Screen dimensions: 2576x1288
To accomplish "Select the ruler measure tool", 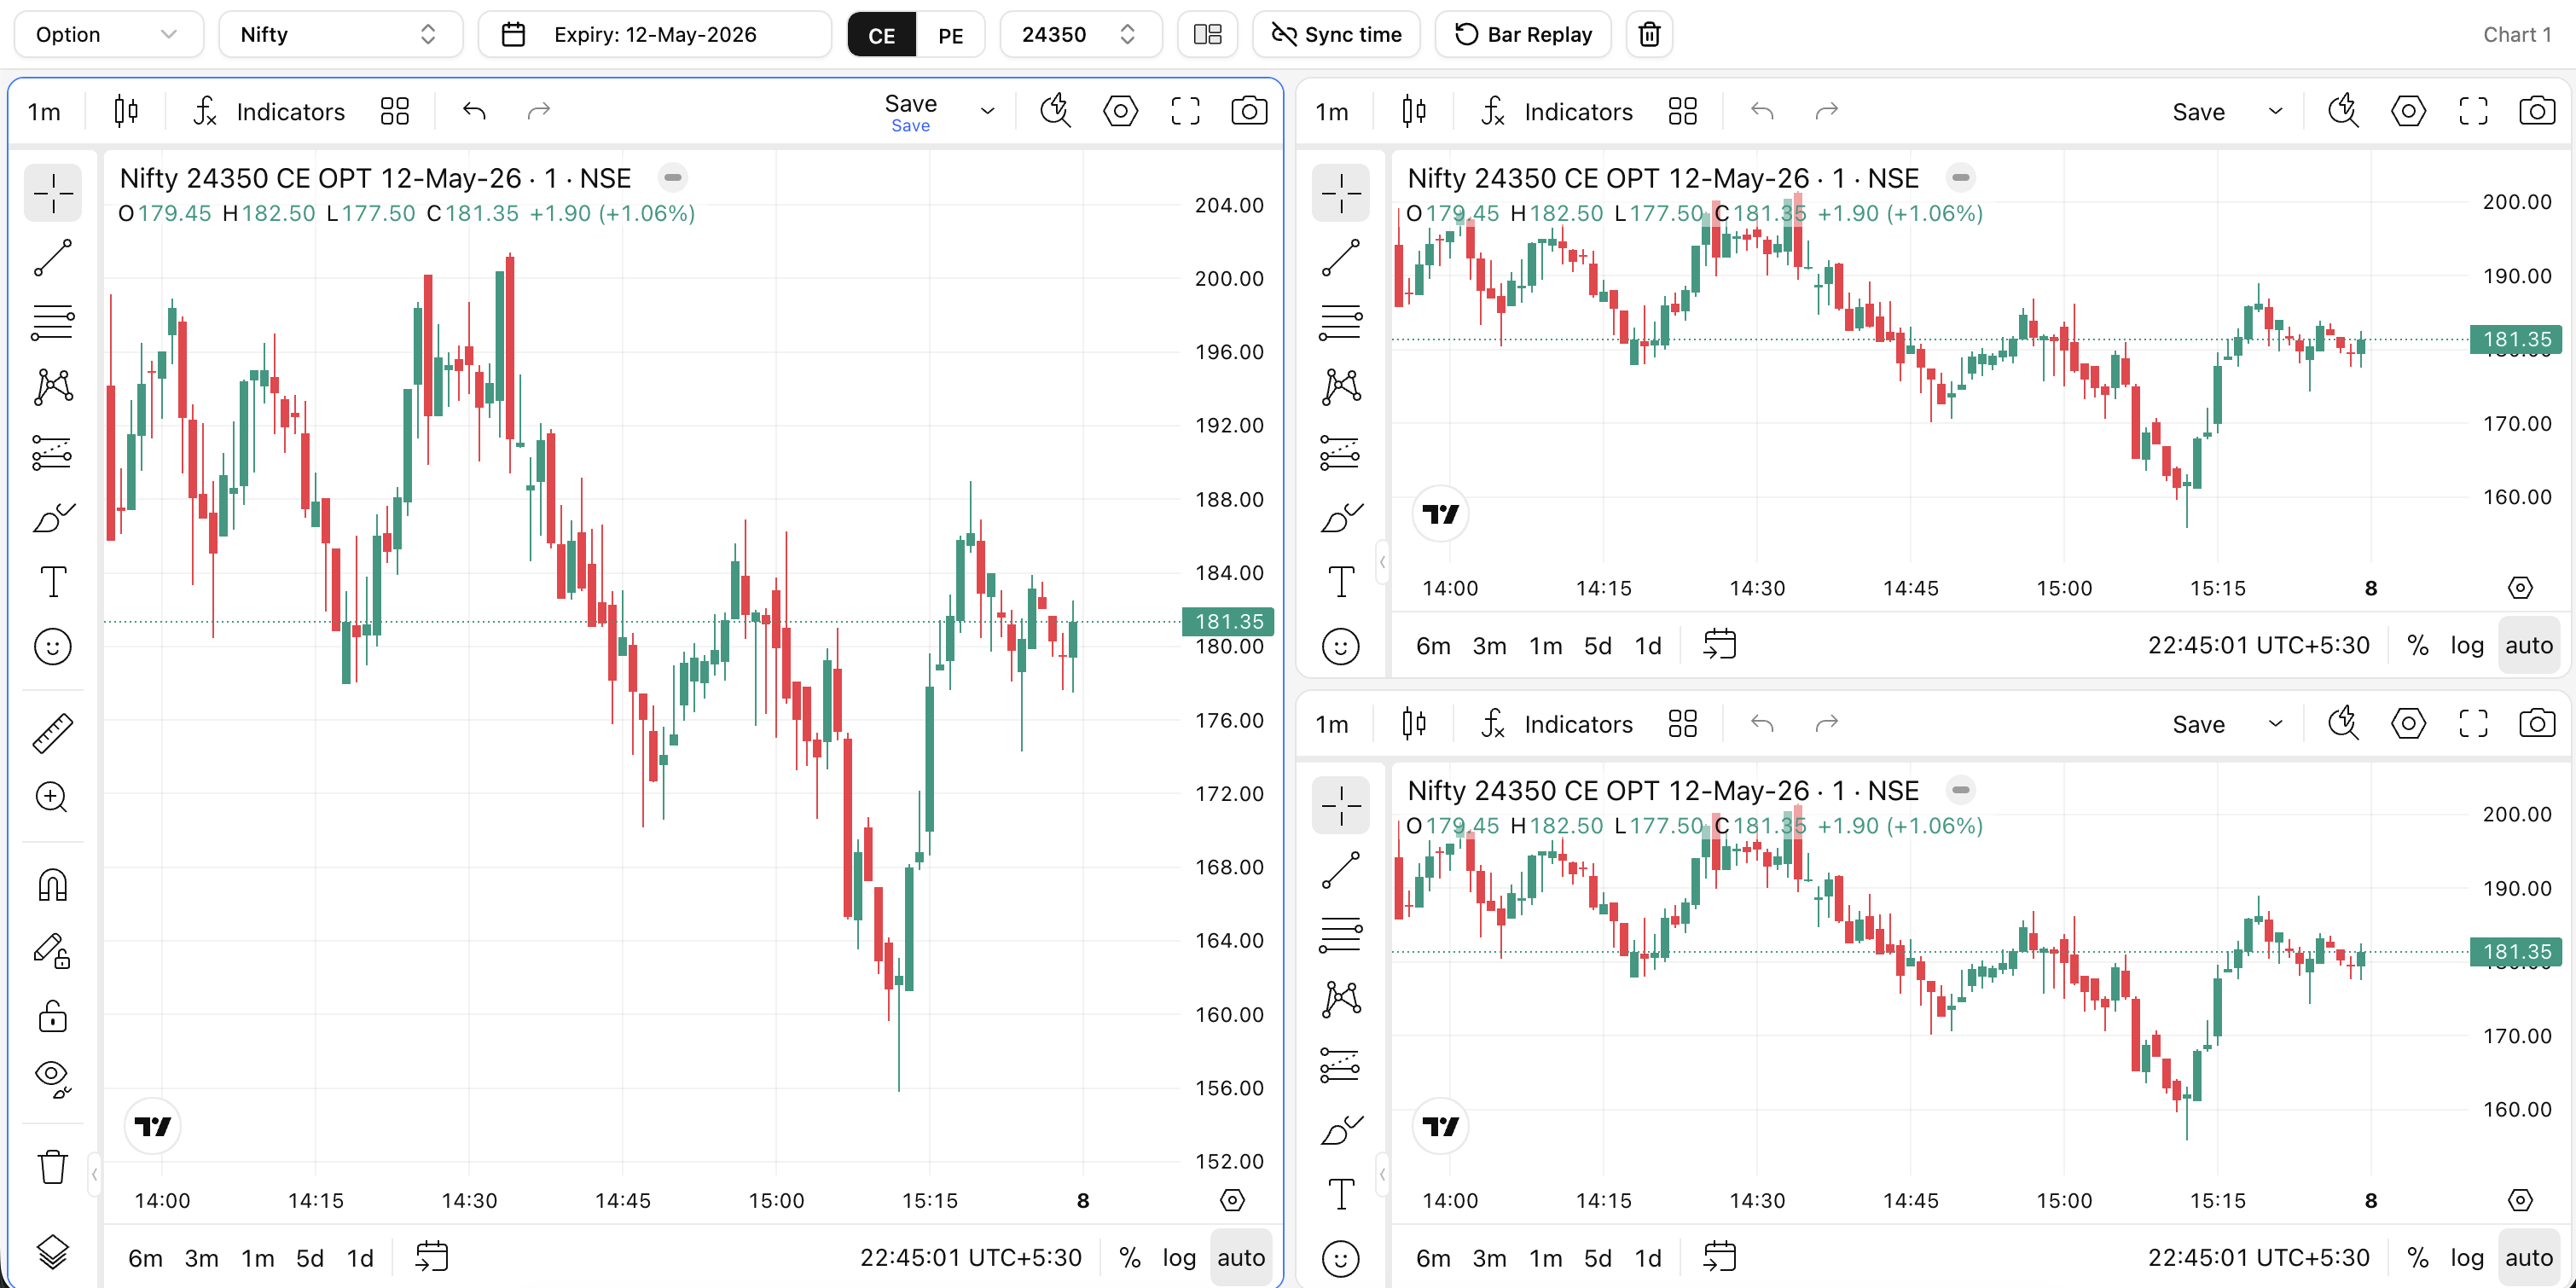I will 53,733.
